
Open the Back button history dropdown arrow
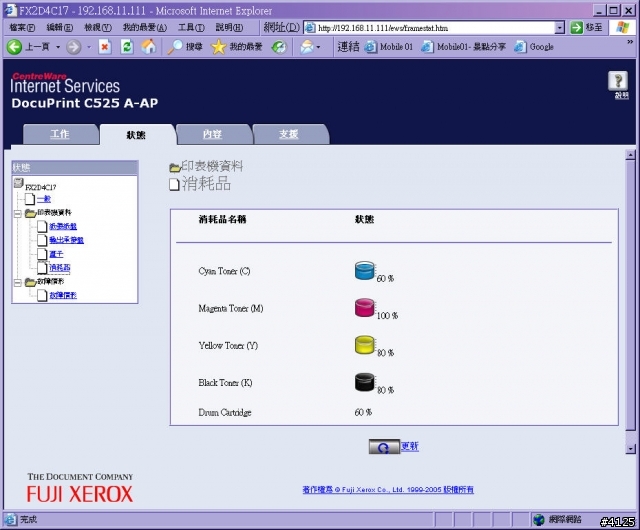click(x=58, y=47)
